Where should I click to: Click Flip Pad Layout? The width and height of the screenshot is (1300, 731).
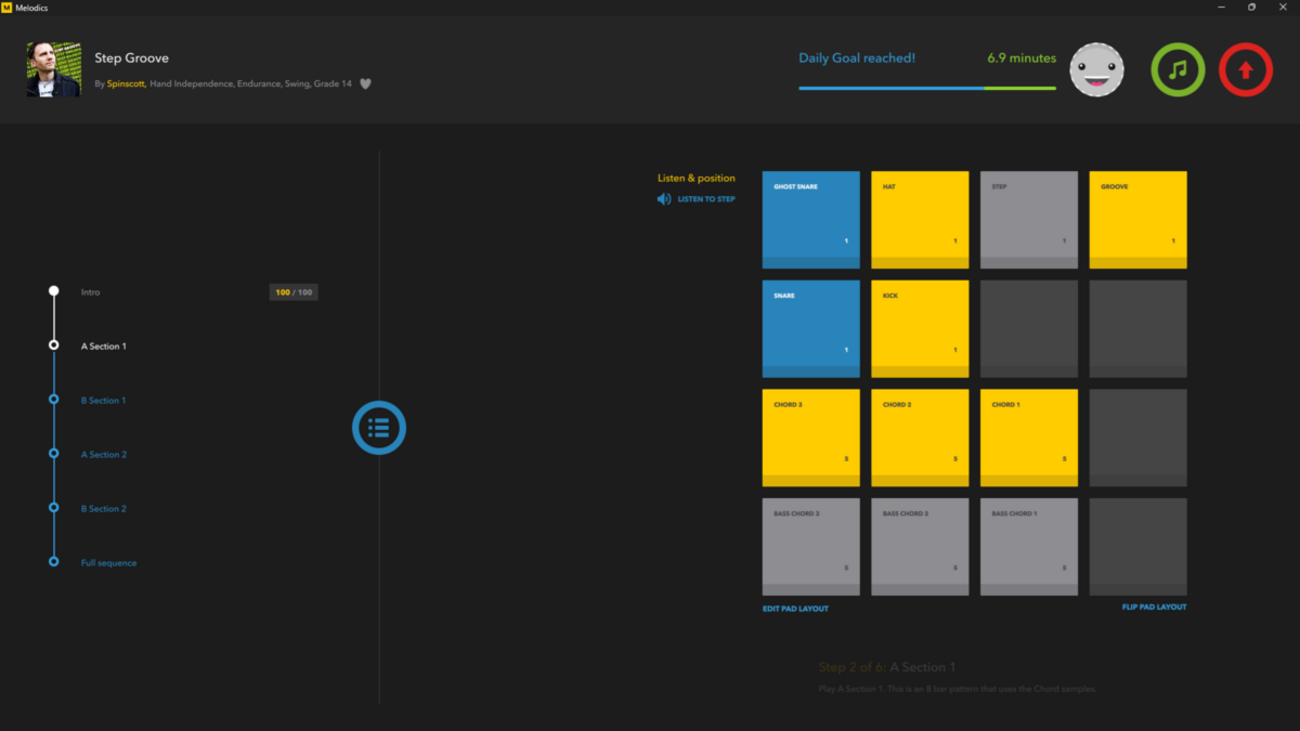pyautogui.click(x=1153, y=607)
